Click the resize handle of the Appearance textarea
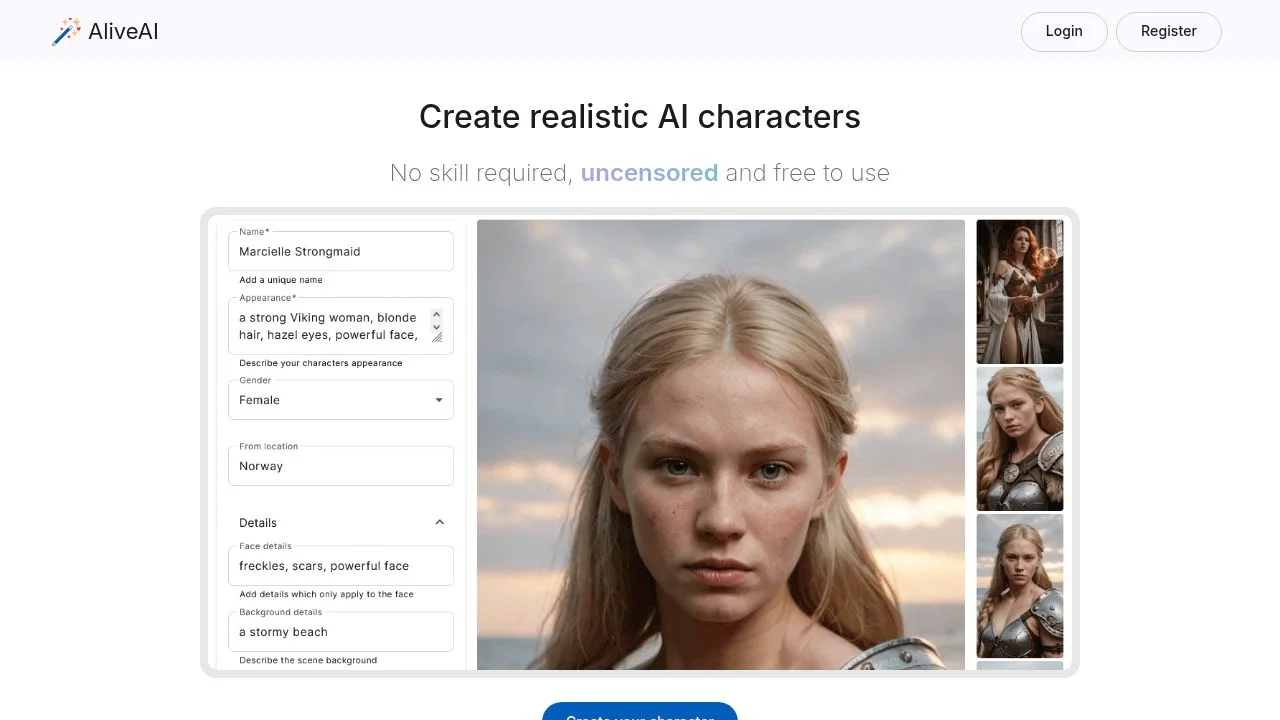This screenshot has width=1280, height=720. 437,340
